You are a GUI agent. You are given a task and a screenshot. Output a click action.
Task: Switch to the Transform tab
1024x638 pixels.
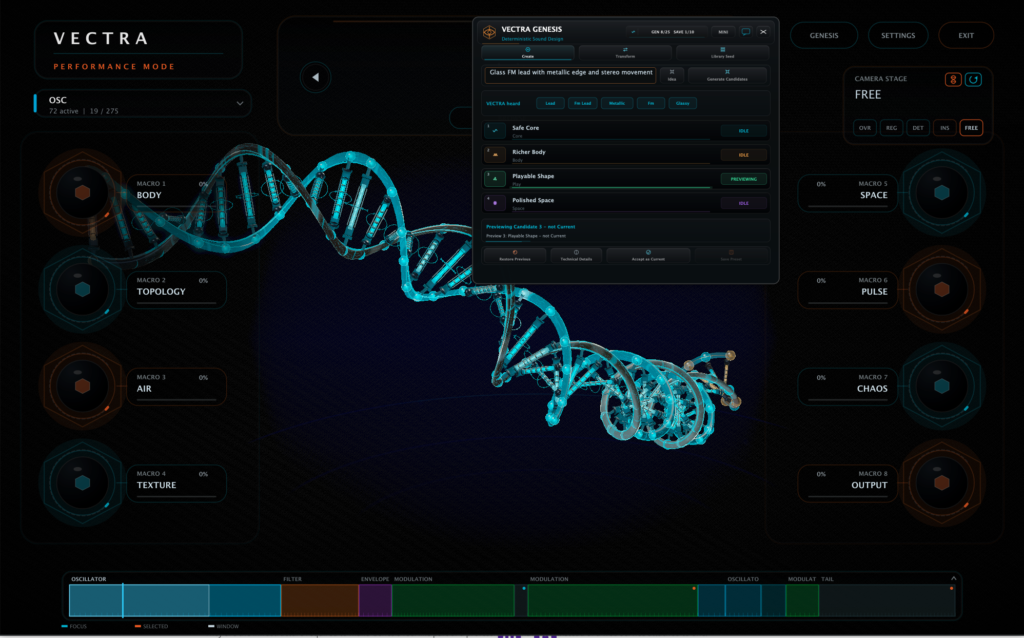point(625,53)
